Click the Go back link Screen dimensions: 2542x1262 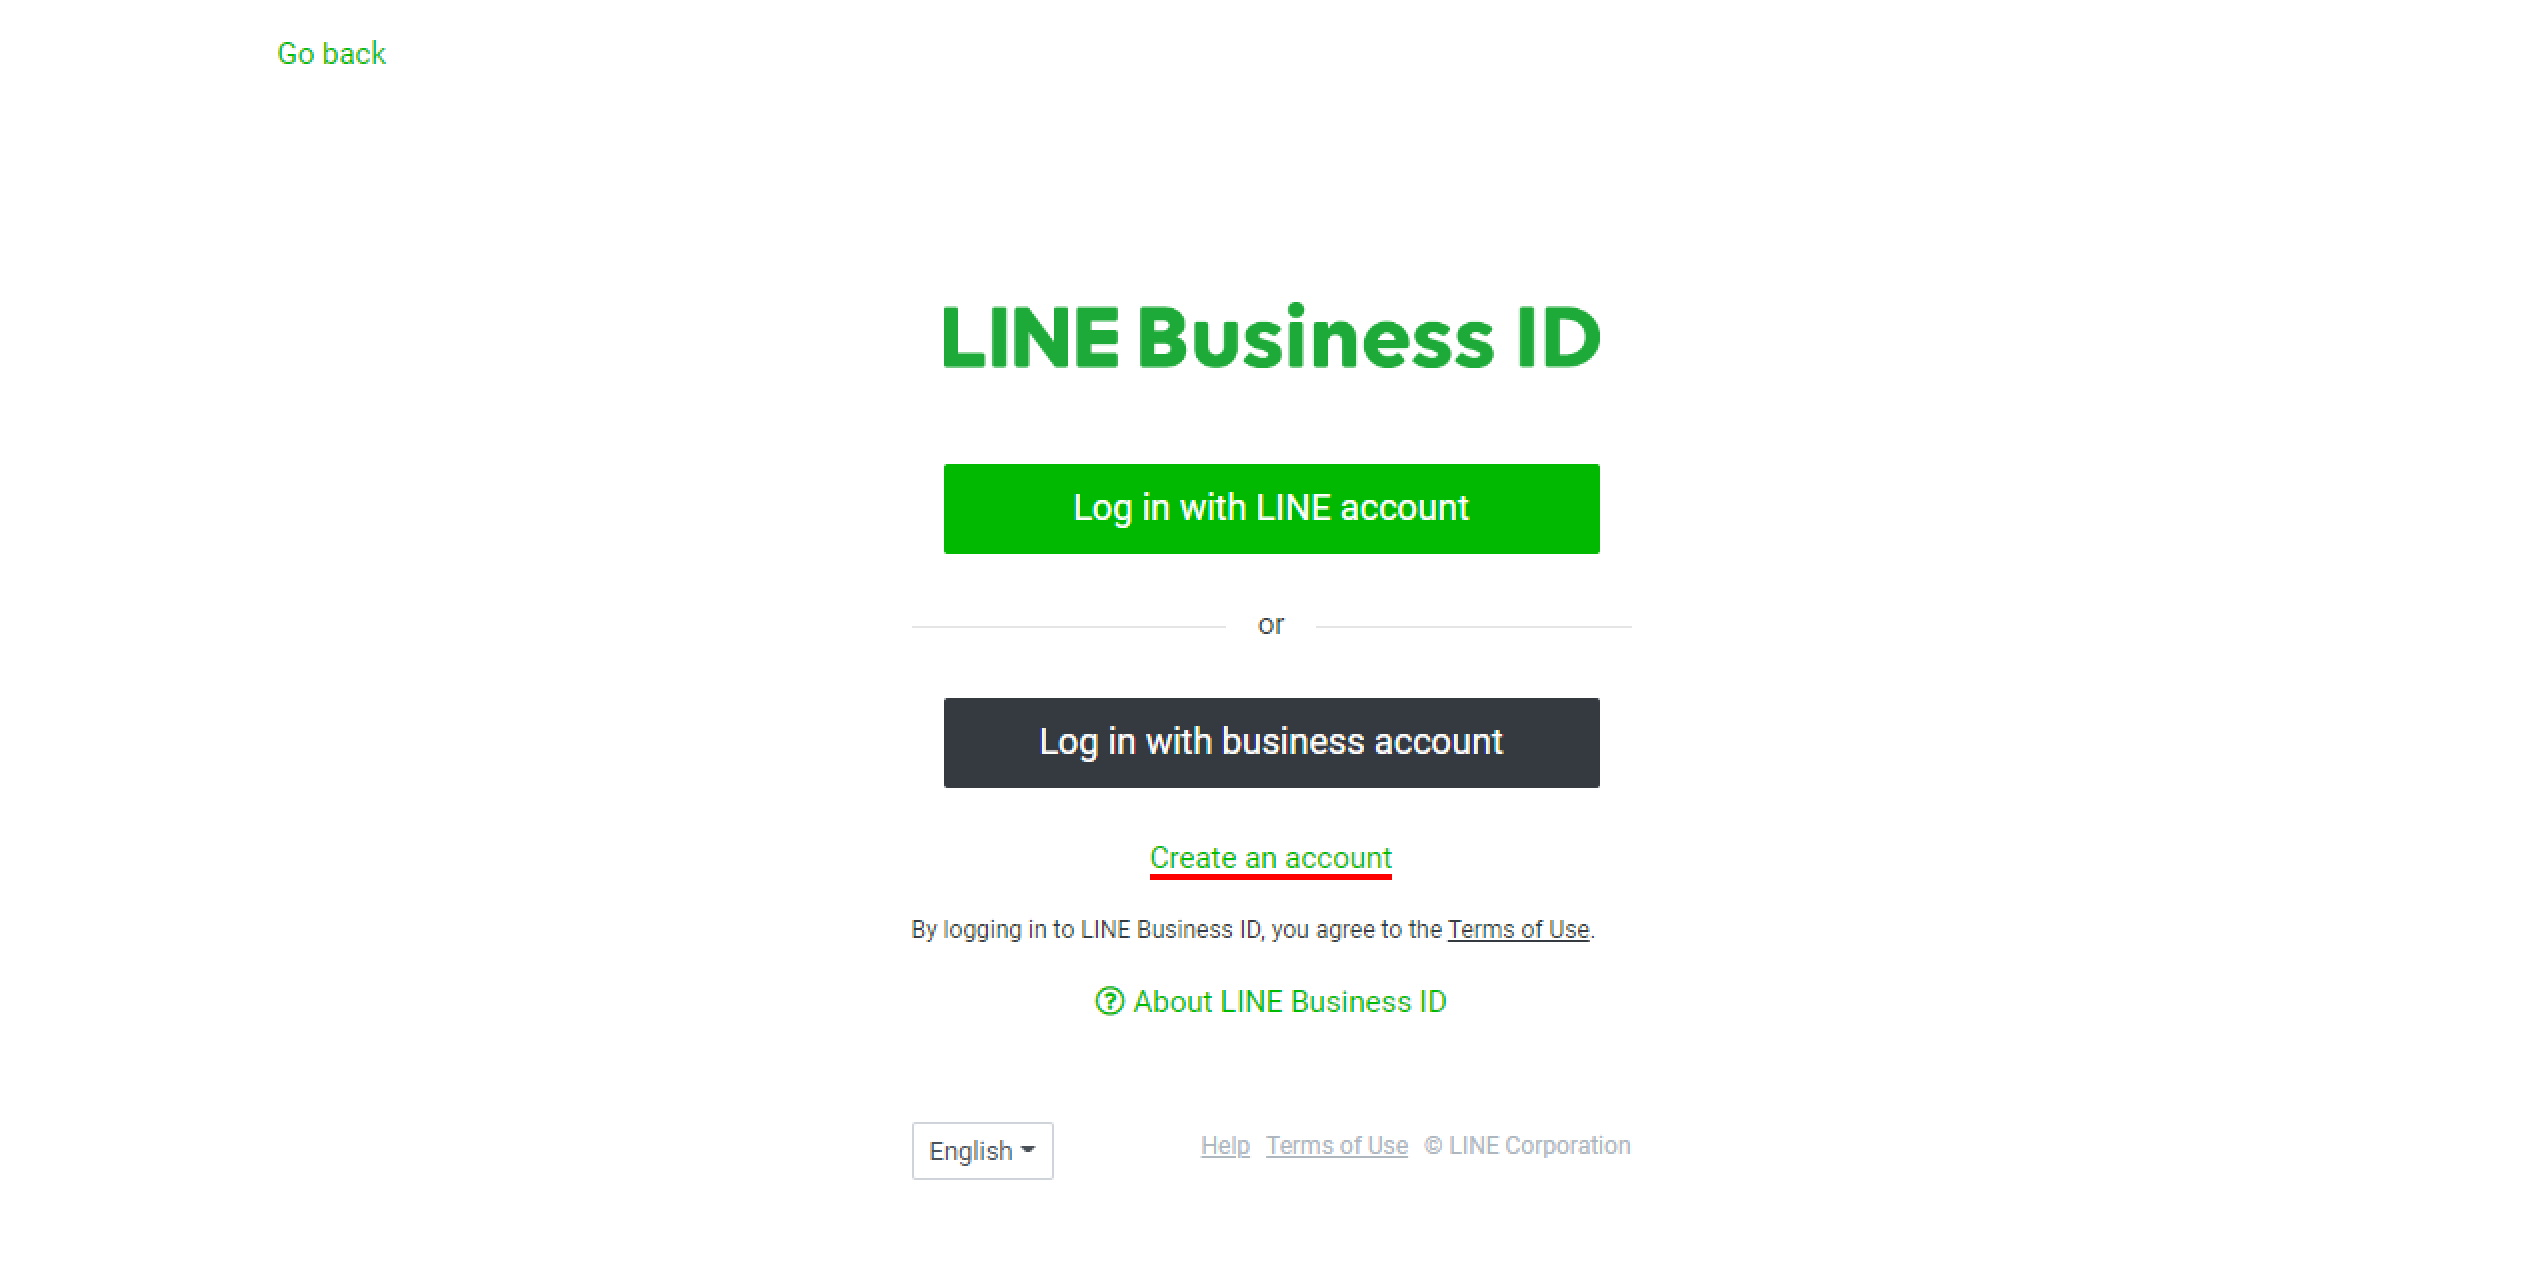click(x=331, y=53)
